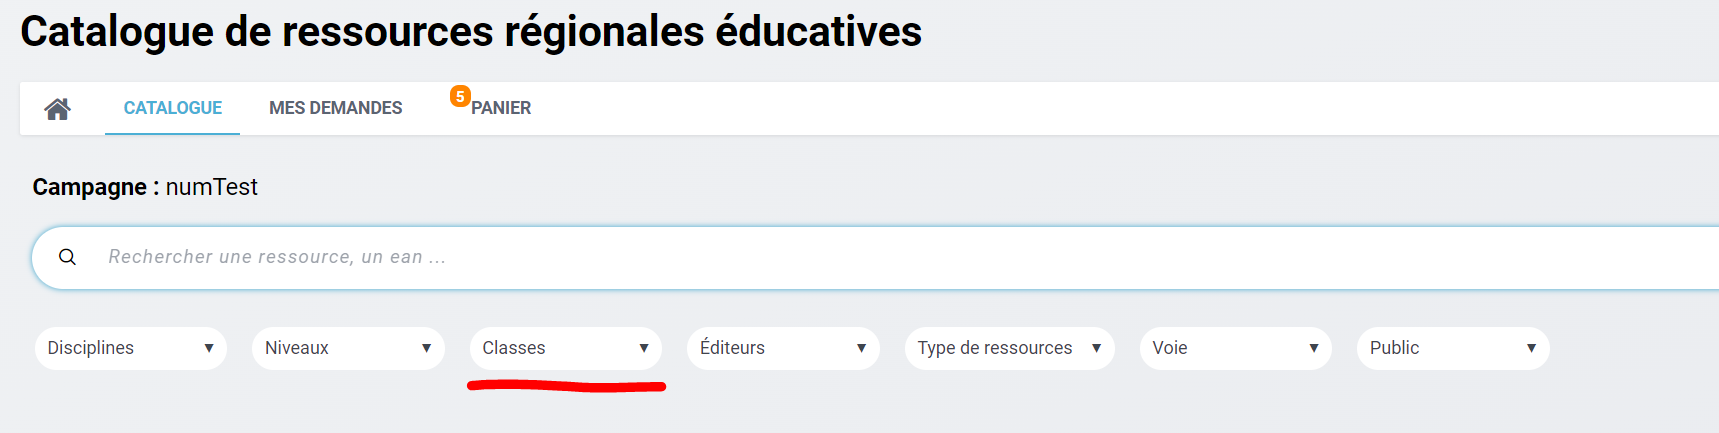Click the numTest campaign name
The height and width of the screenshot is (433, 1719).
pyautogui.click(x=212, y=187)
